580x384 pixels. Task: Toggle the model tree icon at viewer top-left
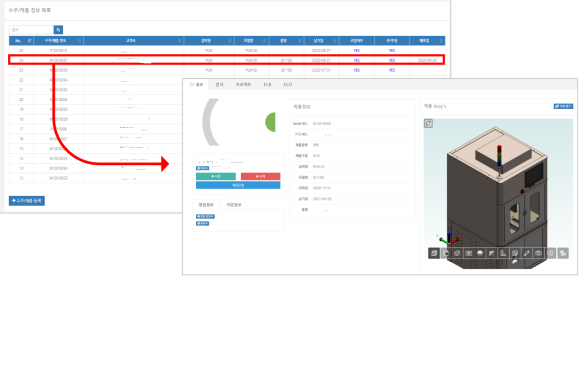coord(428,123)
